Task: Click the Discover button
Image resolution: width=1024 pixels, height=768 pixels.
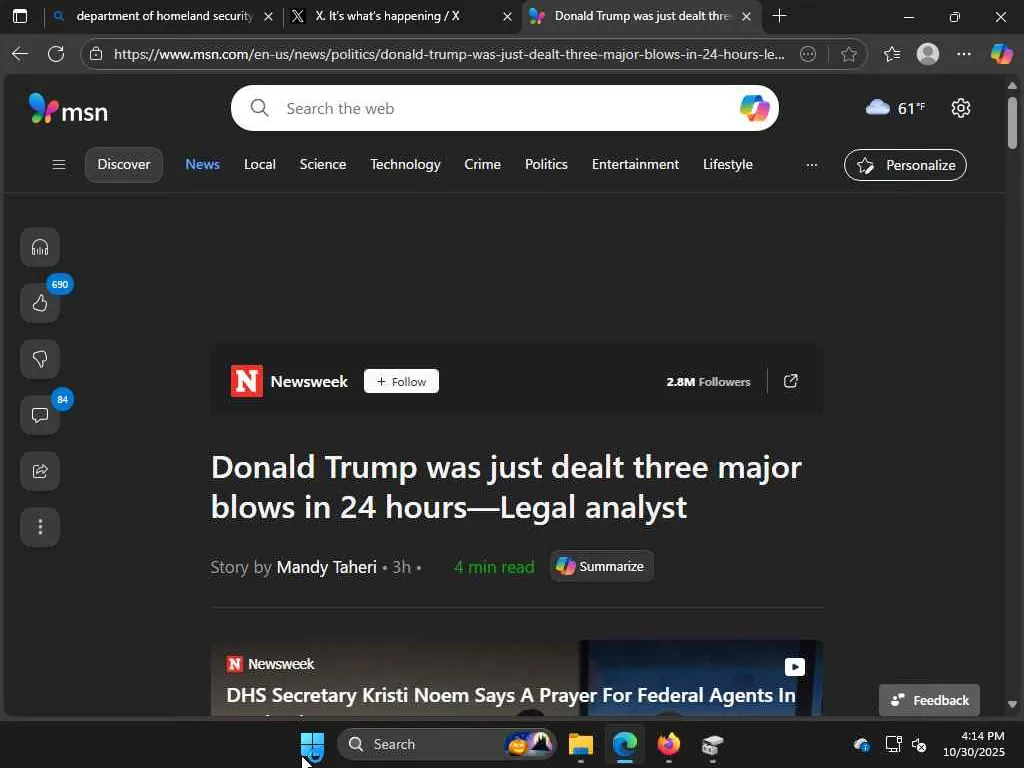Action: click(x=124, y=165)
